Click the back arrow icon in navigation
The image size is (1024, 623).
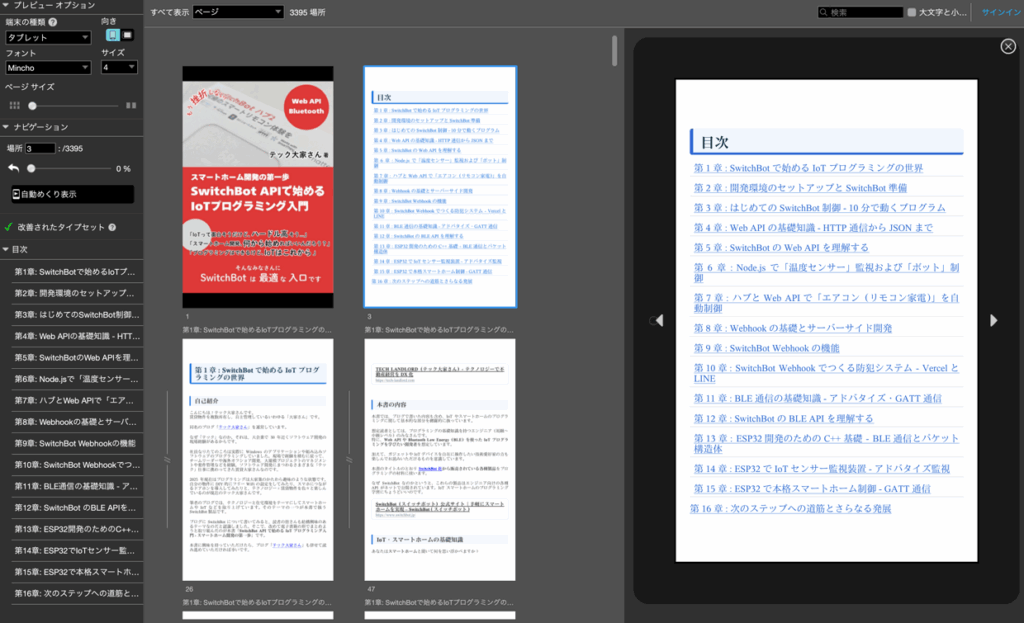pyautogui.click(x=14, y=168)
